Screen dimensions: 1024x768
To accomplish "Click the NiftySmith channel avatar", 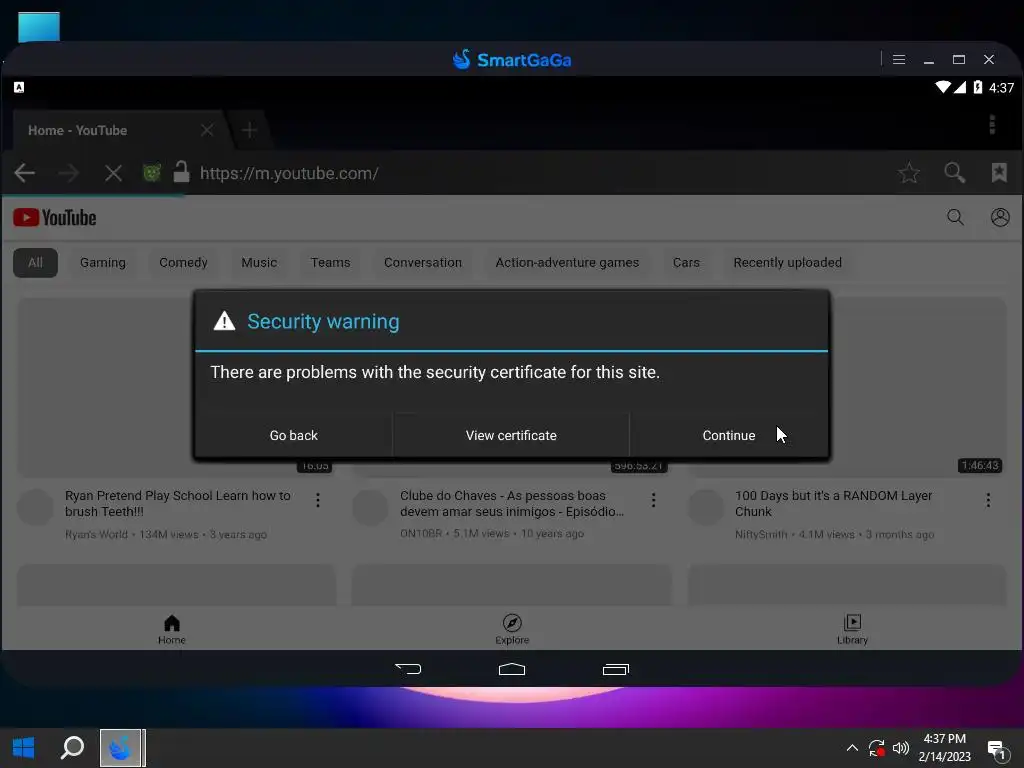I will tap(706, 507).
